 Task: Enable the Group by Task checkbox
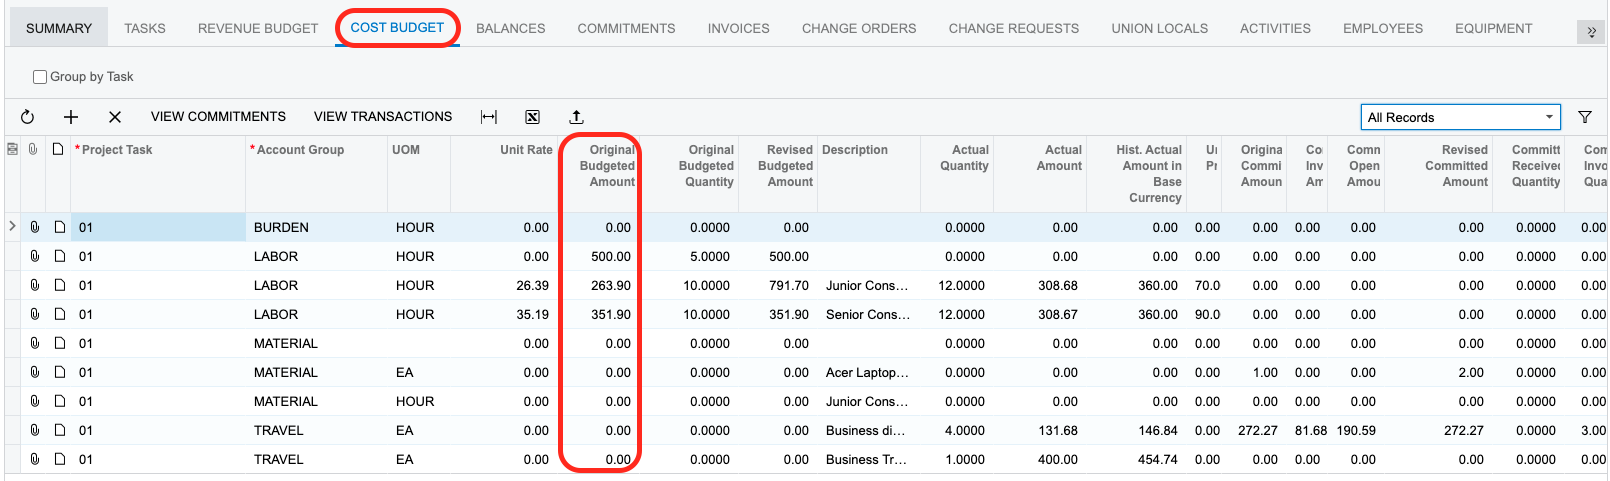coord(41,77)
